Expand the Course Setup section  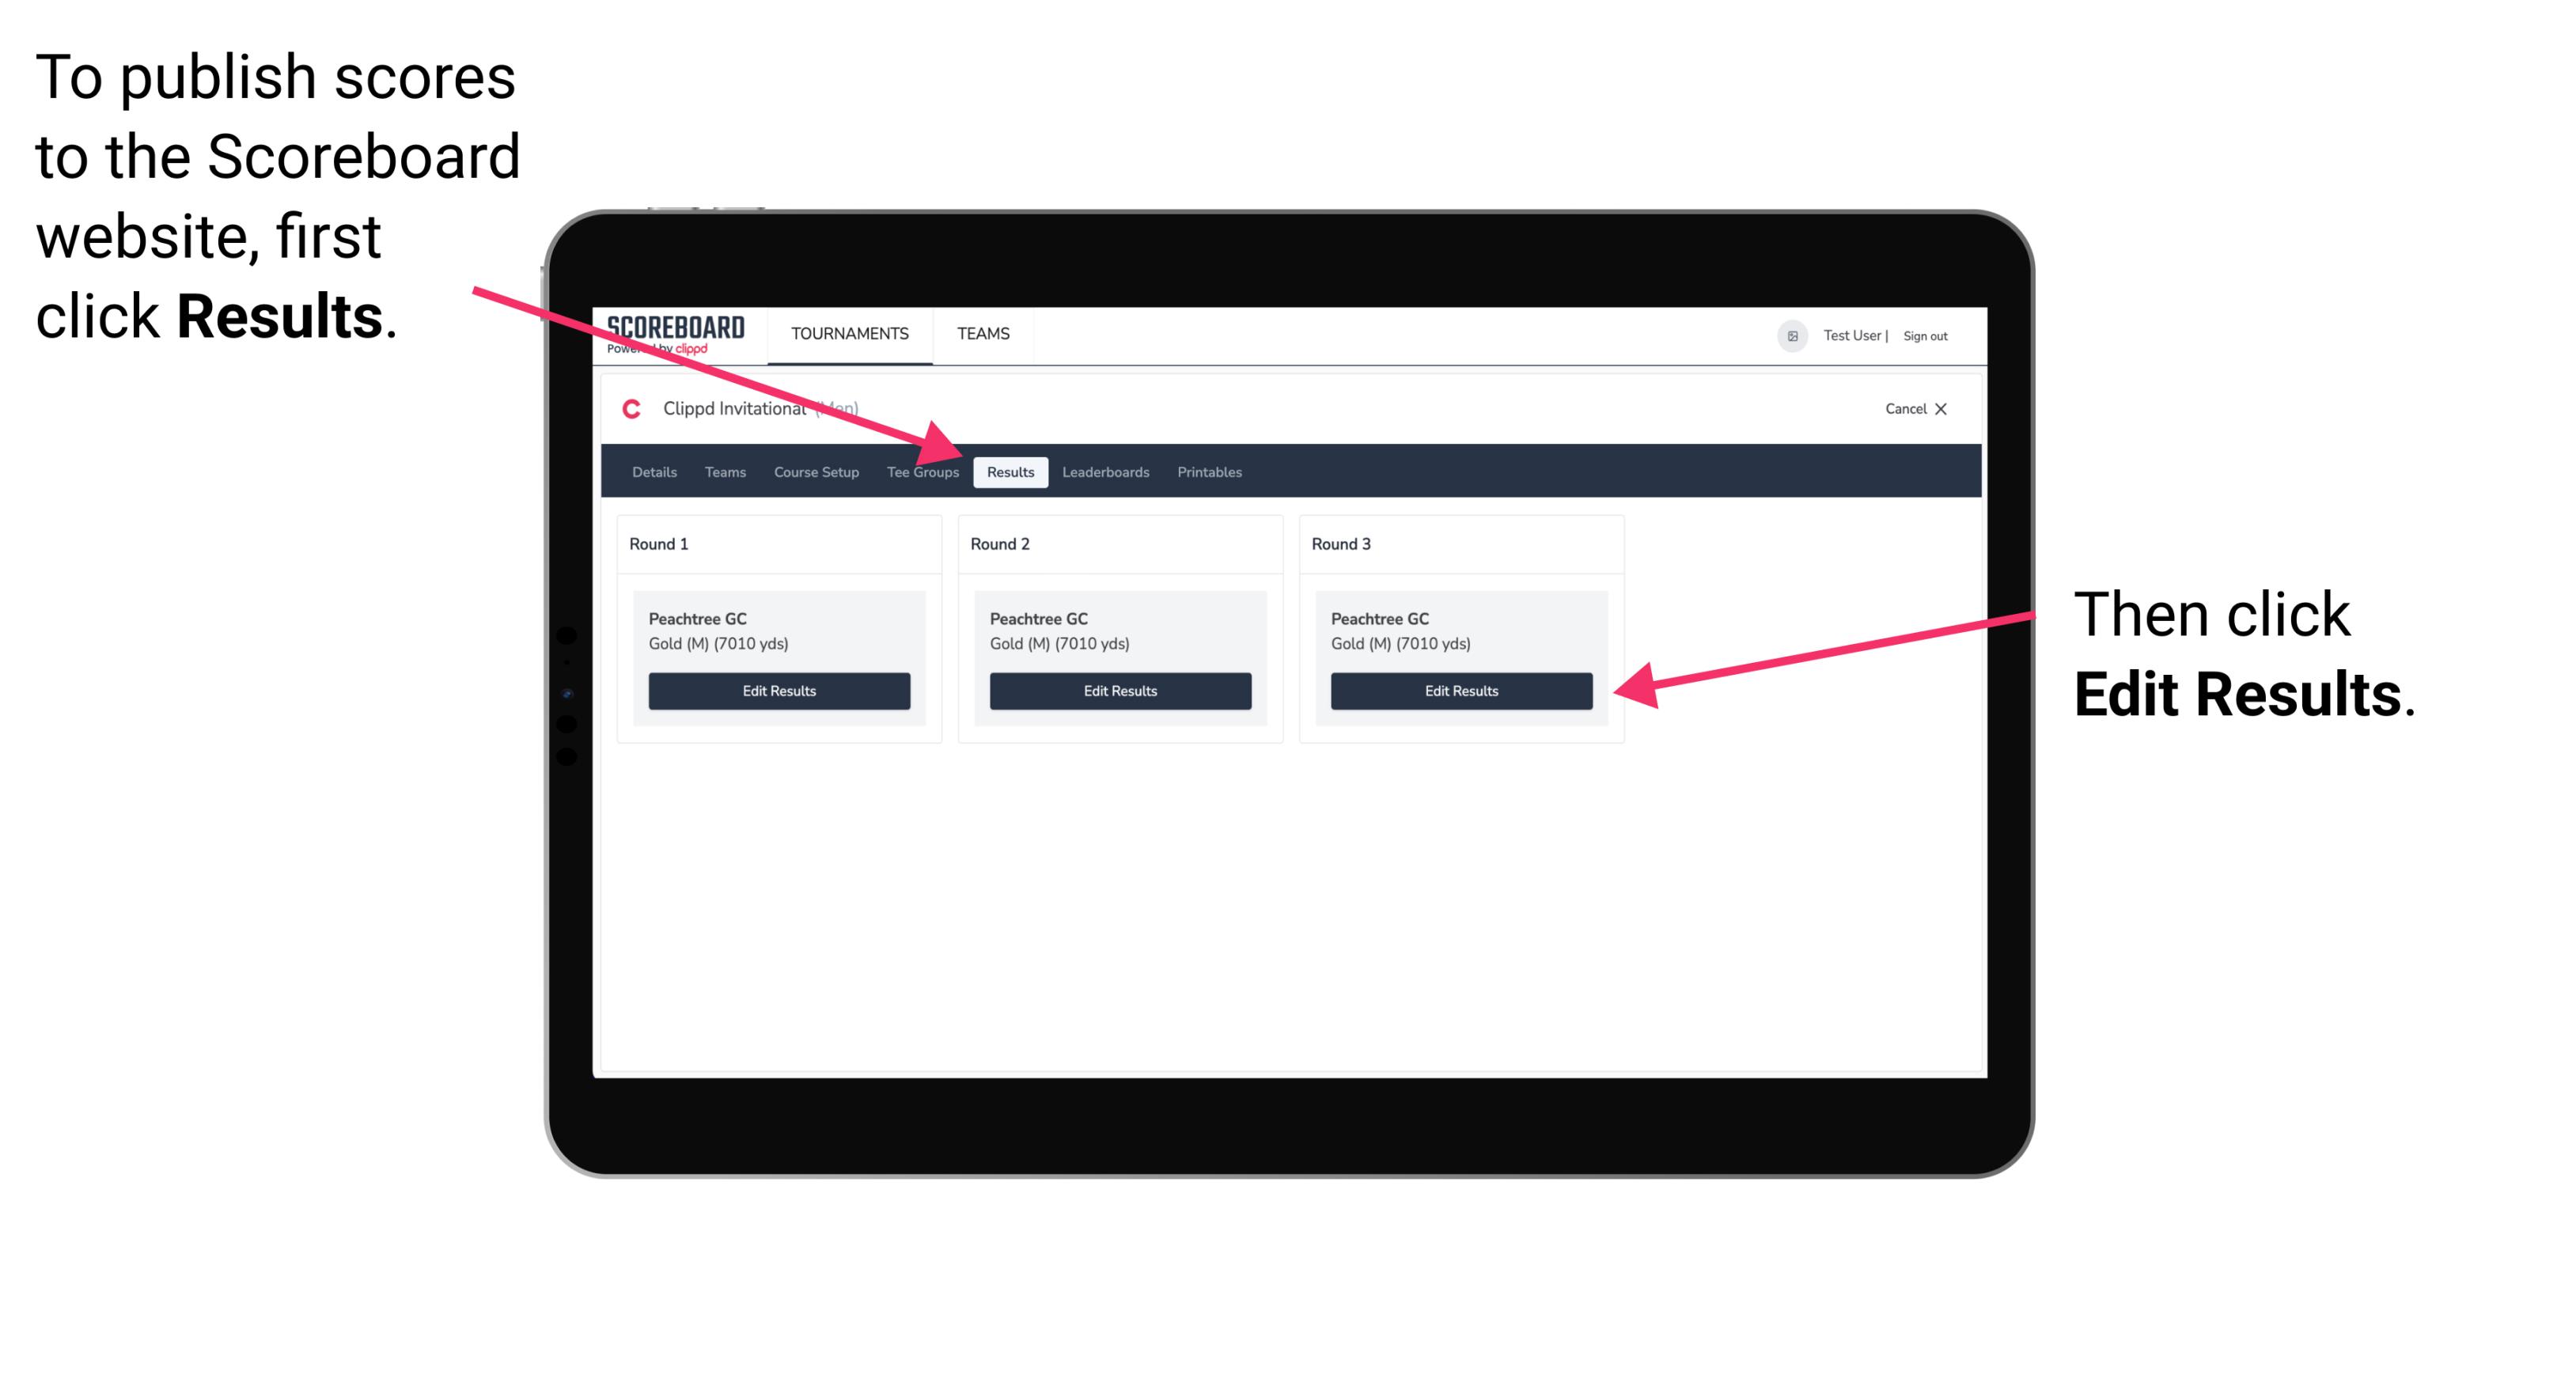816,471
